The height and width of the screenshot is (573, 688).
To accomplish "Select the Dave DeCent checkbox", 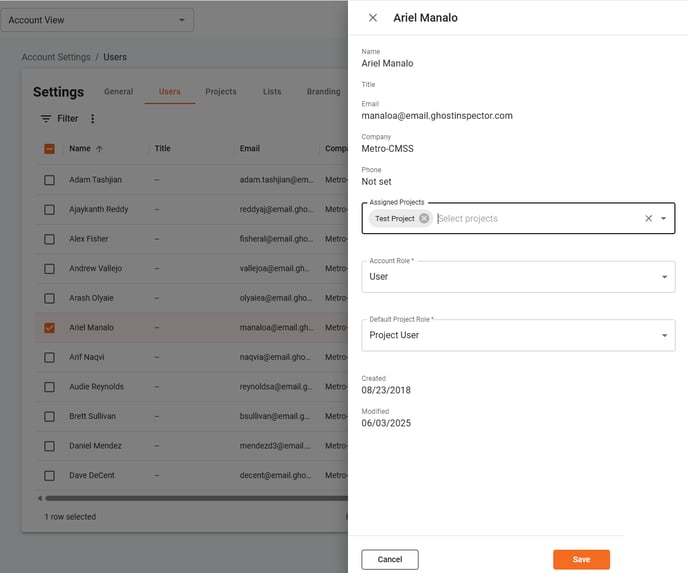I will click(x=50, y=476).
